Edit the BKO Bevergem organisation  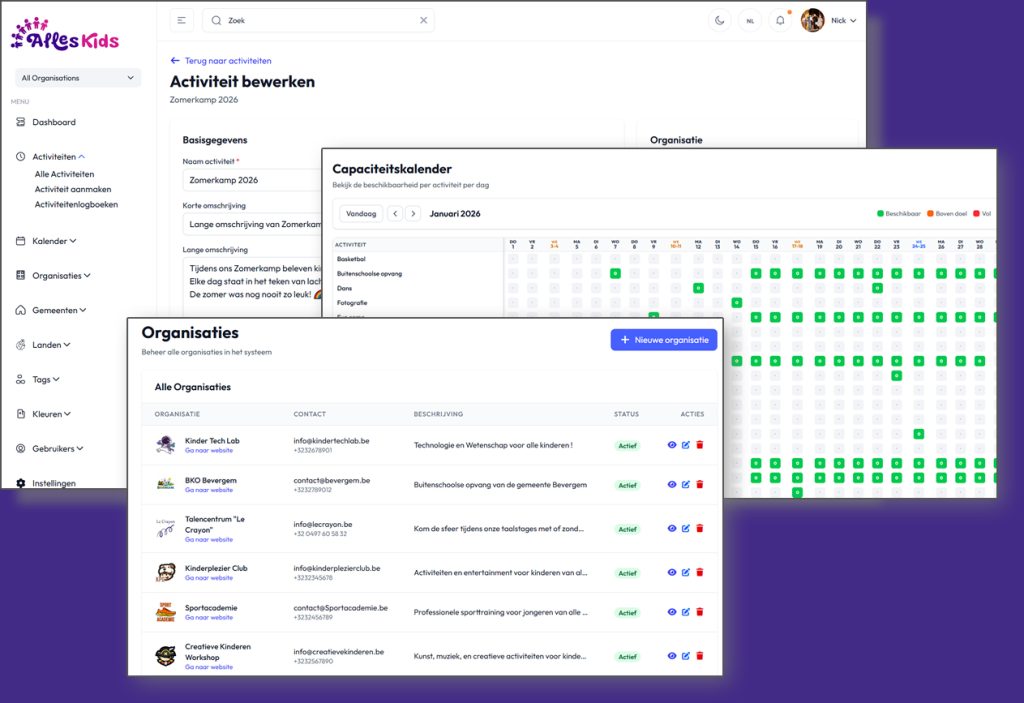coord(686,484)
